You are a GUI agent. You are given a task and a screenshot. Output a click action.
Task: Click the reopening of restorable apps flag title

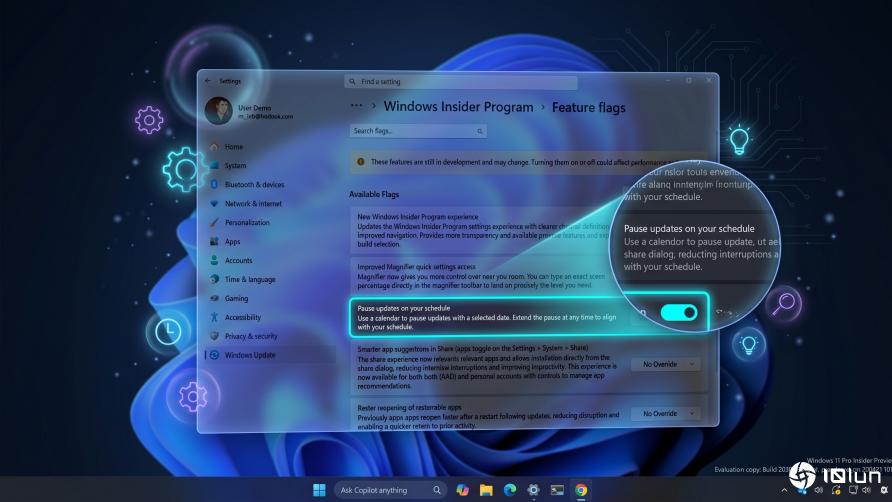409,408
